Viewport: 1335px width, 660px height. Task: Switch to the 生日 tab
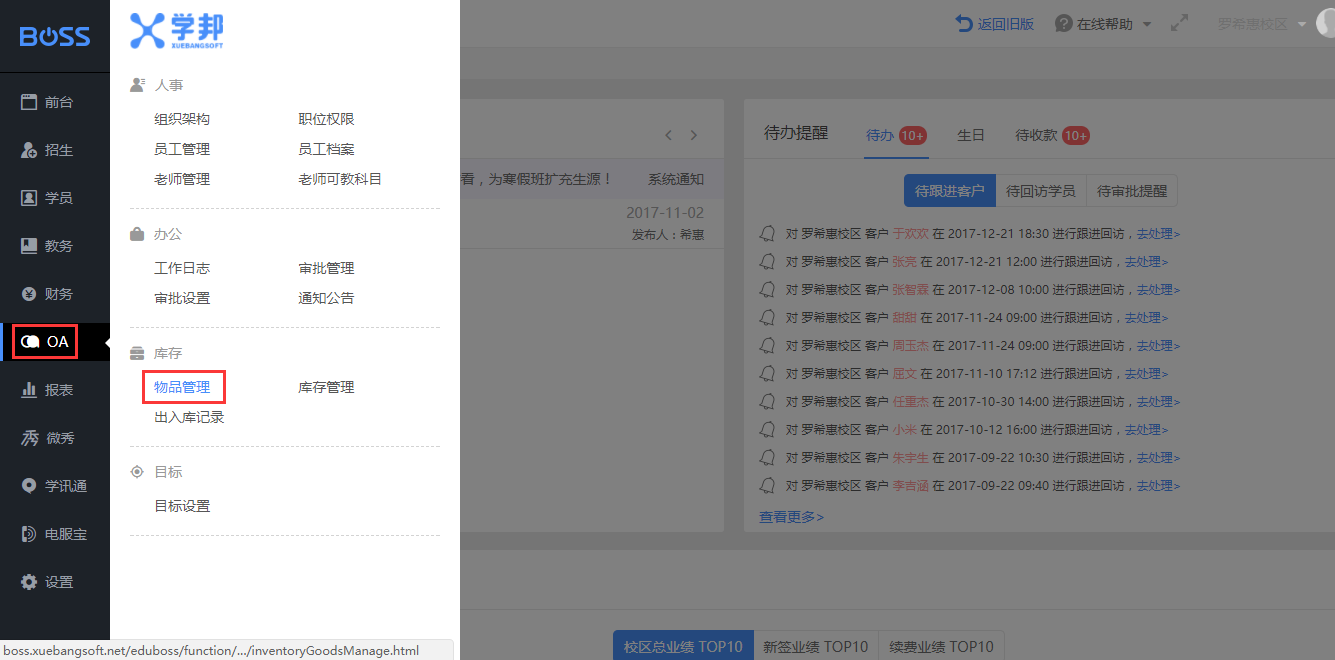971,135
